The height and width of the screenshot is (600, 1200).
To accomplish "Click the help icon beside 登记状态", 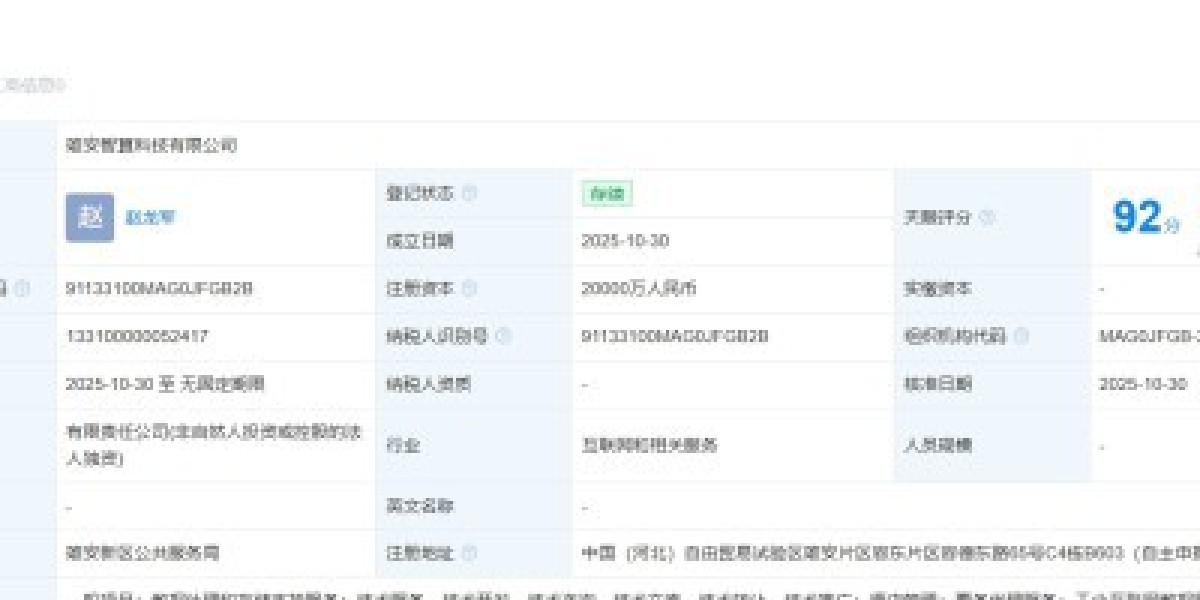I will pyautogui.click(x=469, y=193).
